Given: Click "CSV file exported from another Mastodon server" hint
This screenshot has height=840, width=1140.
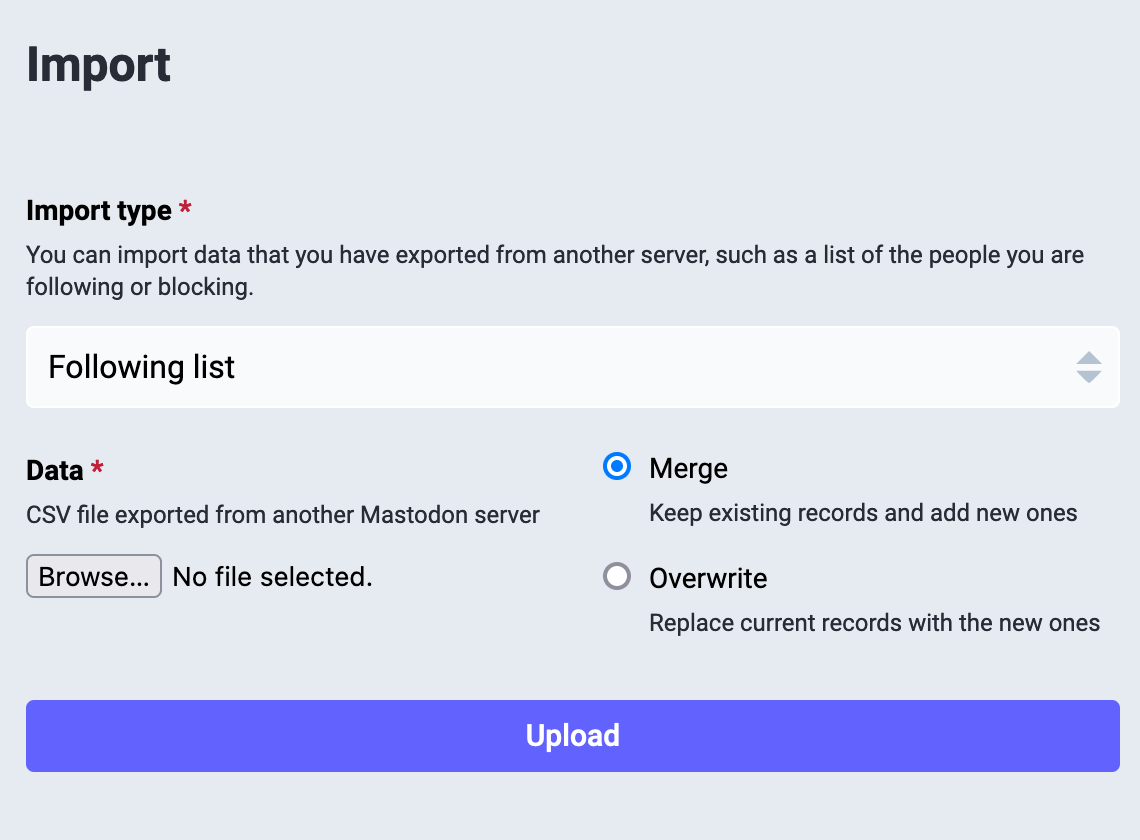Looking at the screenshot, I should [x=283, y=515].
